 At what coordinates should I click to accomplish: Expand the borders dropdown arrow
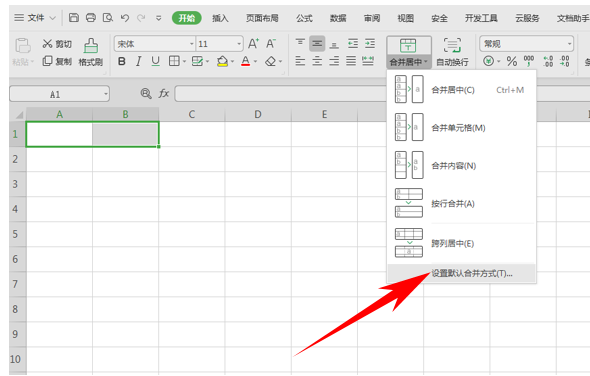184,61
